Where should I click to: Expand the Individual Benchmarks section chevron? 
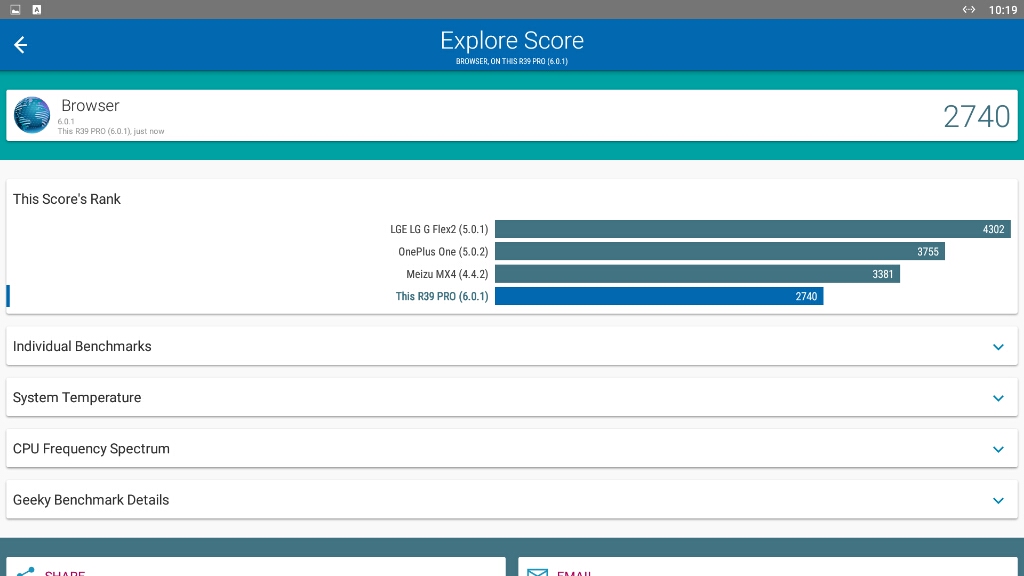(998, 347)
